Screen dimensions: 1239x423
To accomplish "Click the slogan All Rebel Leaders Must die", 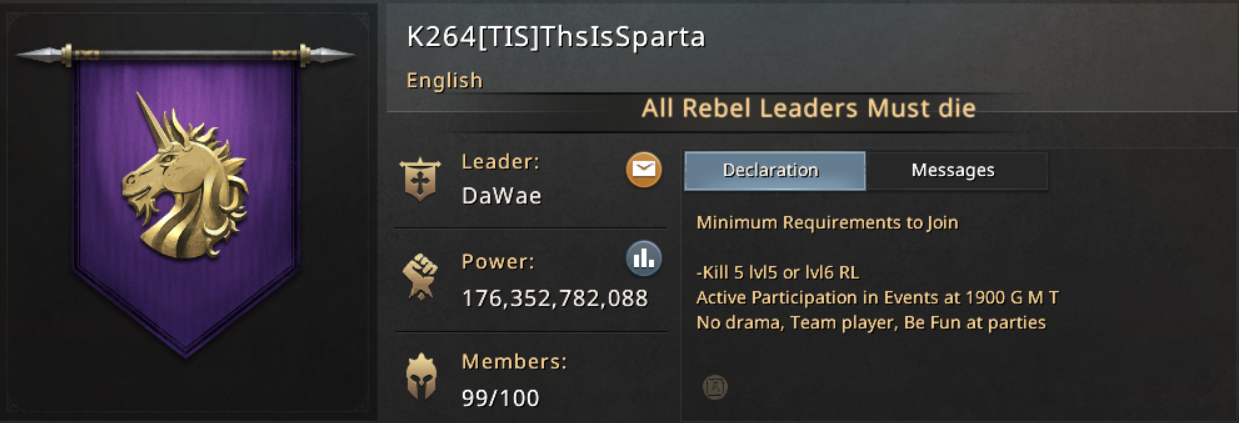I will pyautogui.click(x=808, y=108).
